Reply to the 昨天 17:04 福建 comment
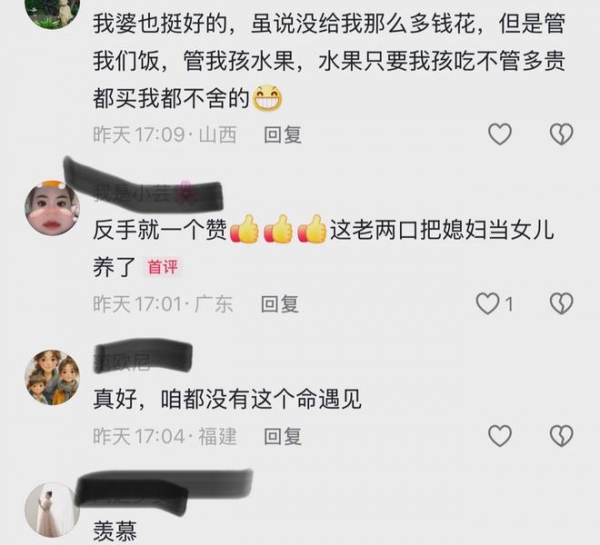The width and height of the screenshot is (600, 545). pos(283,436)
